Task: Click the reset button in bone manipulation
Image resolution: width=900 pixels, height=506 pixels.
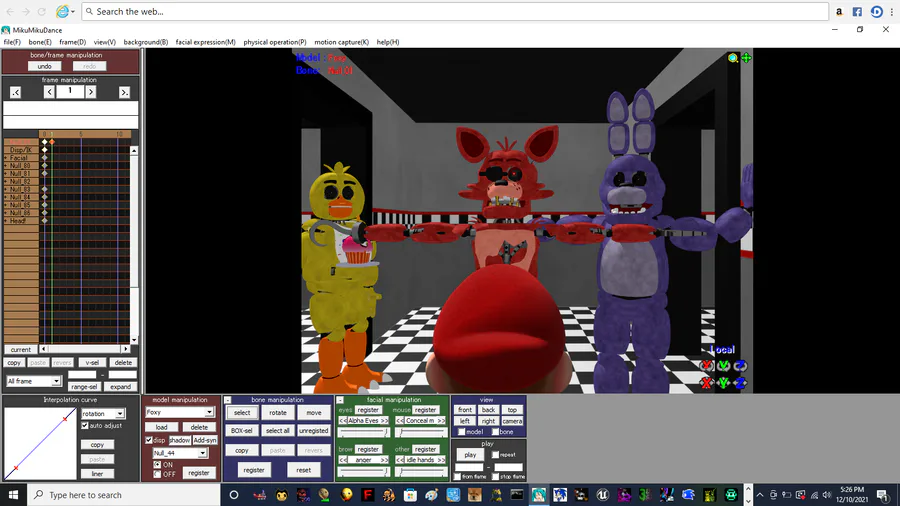Action: click(x=304, y=470)
